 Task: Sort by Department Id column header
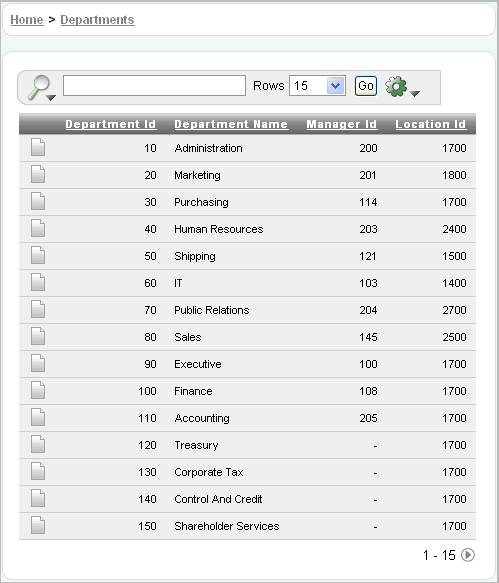pyautogui.click(x=111, y=124)
